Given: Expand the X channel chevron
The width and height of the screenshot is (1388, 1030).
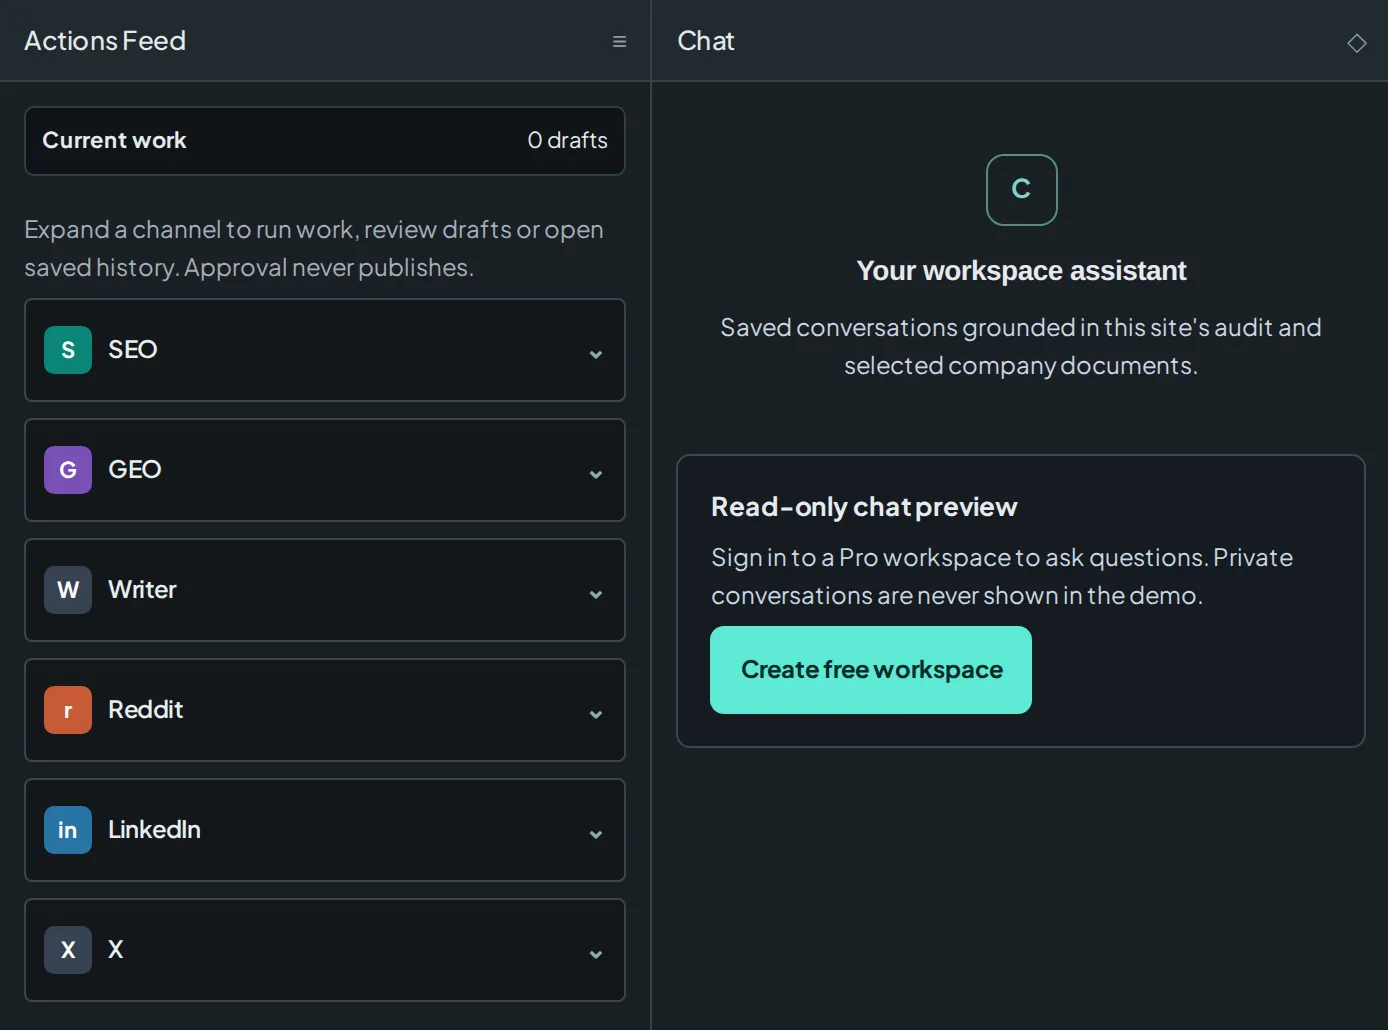Looking at the screenshot, I should tap(596, 954).
